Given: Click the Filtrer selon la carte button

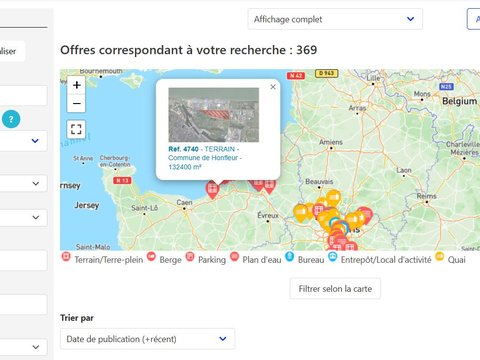Looking at the screenshot, I should coord(335,289).
